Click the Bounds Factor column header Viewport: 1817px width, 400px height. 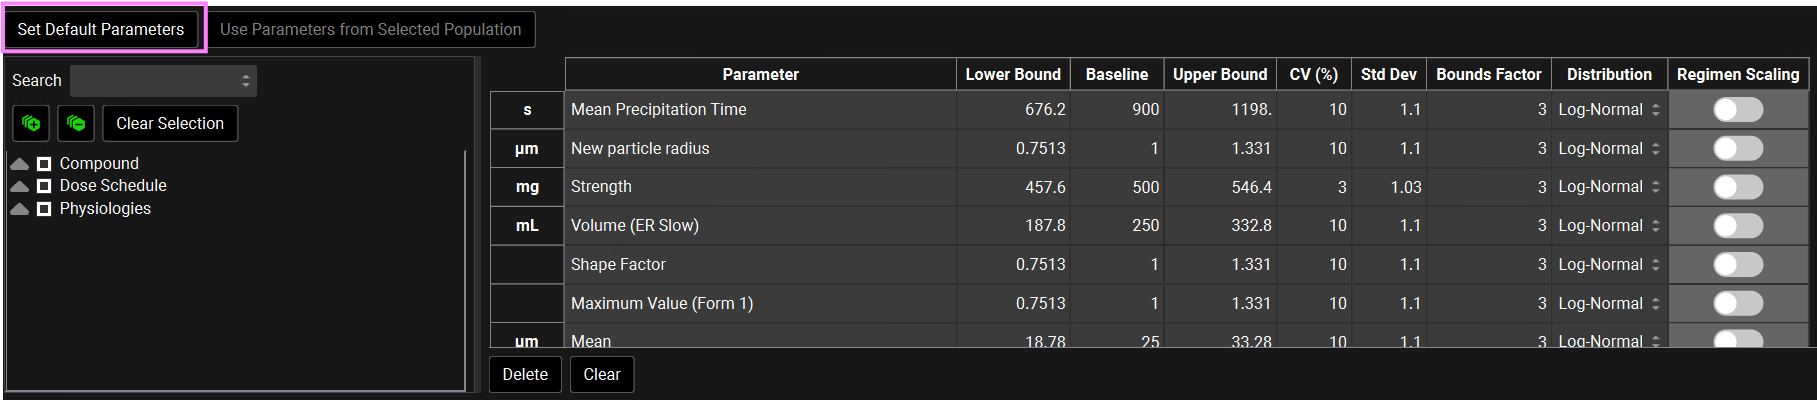[x=1488, y=74]
